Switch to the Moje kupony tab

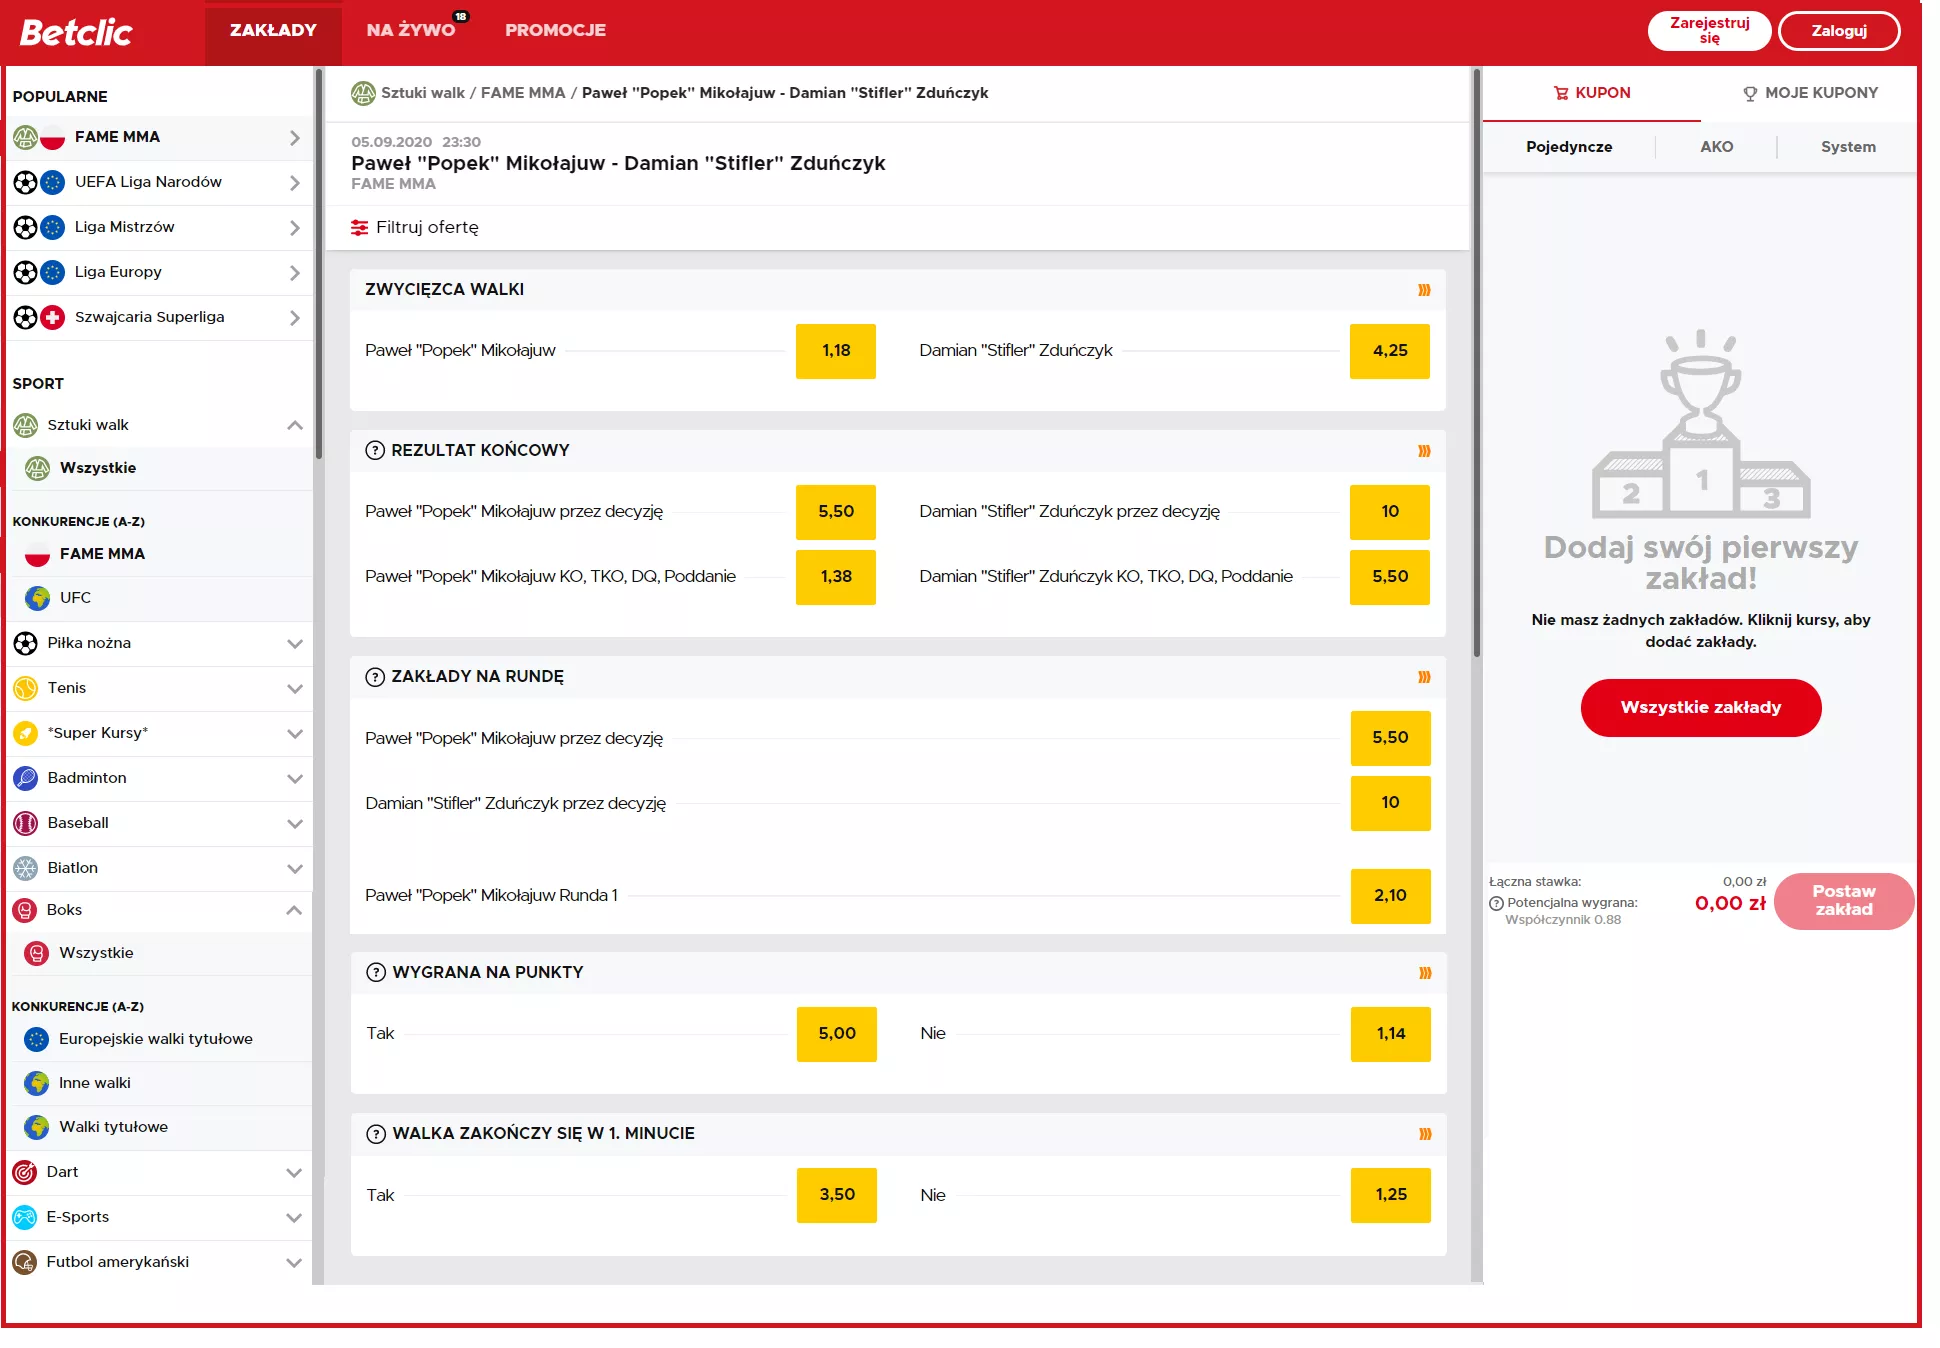(1810, 93)
